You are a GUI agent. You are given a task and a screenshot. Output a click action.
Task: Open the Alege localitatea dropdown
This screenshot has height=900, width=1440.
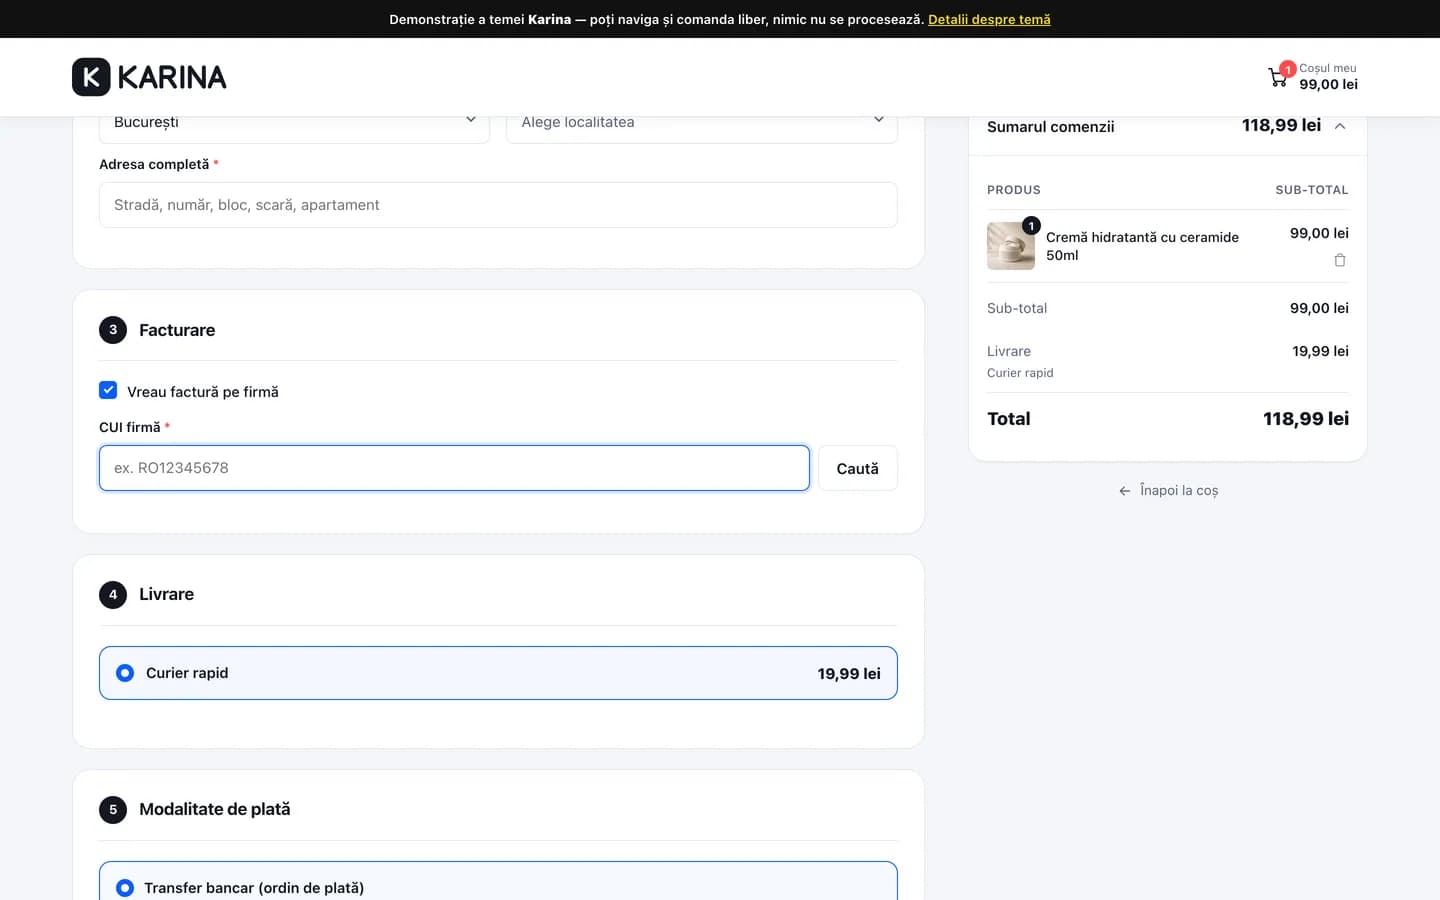point(702,124)
